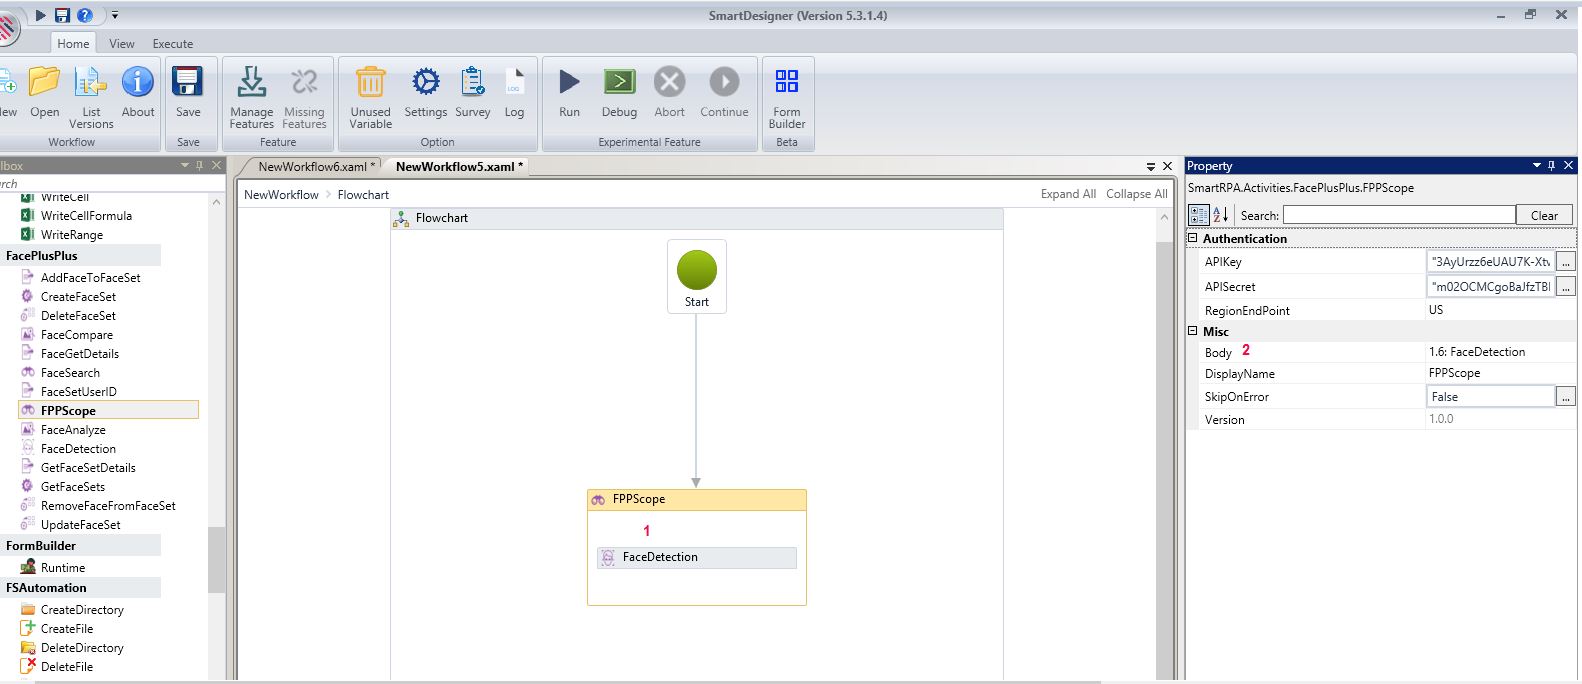Open the Survey option
Image resolution: width=1582 pixels, height=684 pixels.
(x=472, y=83)
